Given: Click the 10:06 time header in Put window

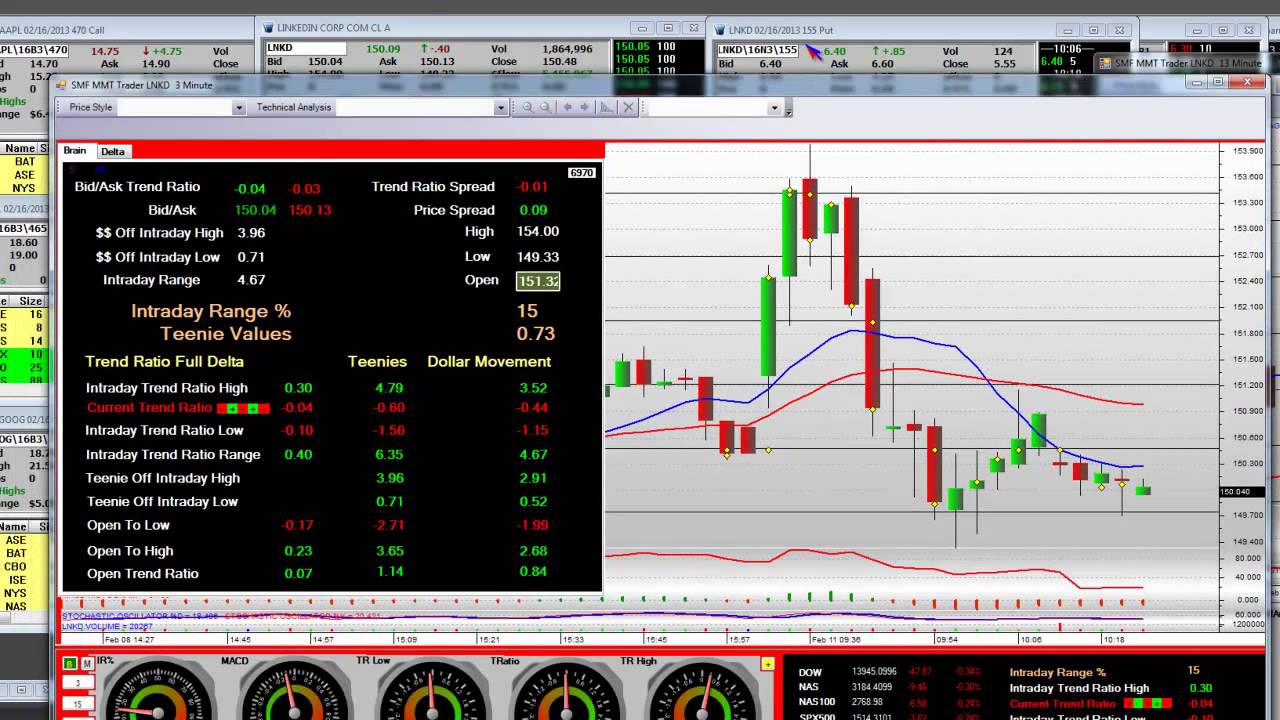Looking at the screenshot, I should pos(1066,48).
